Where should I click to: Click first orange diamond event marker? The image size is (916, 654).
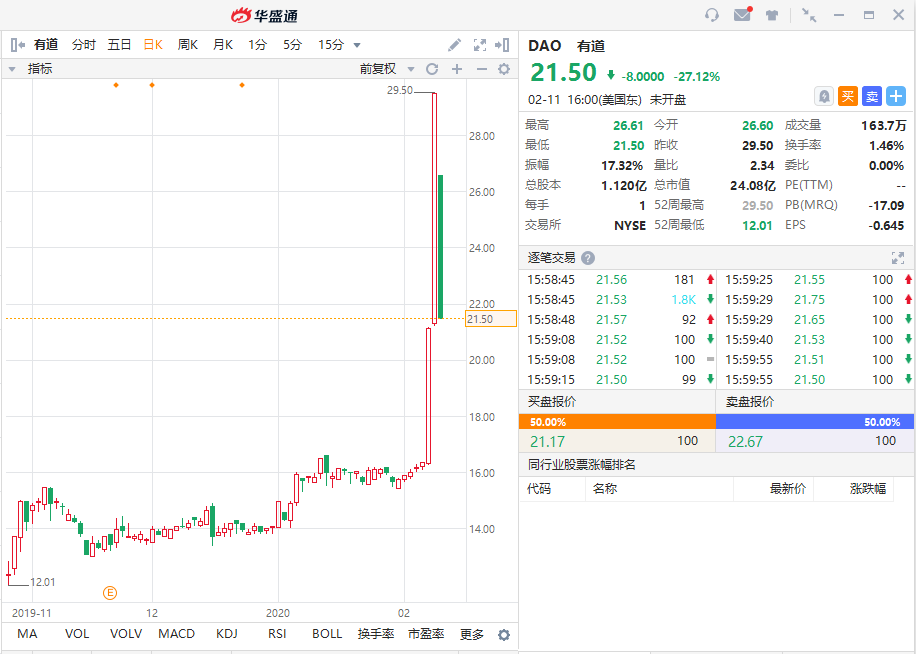point(116,85)
